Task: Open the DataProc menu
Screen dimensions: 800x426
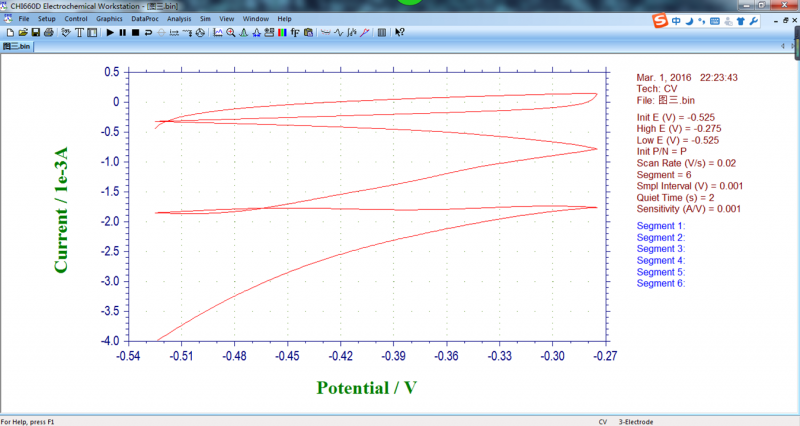Action: click(x=145, y=19)
